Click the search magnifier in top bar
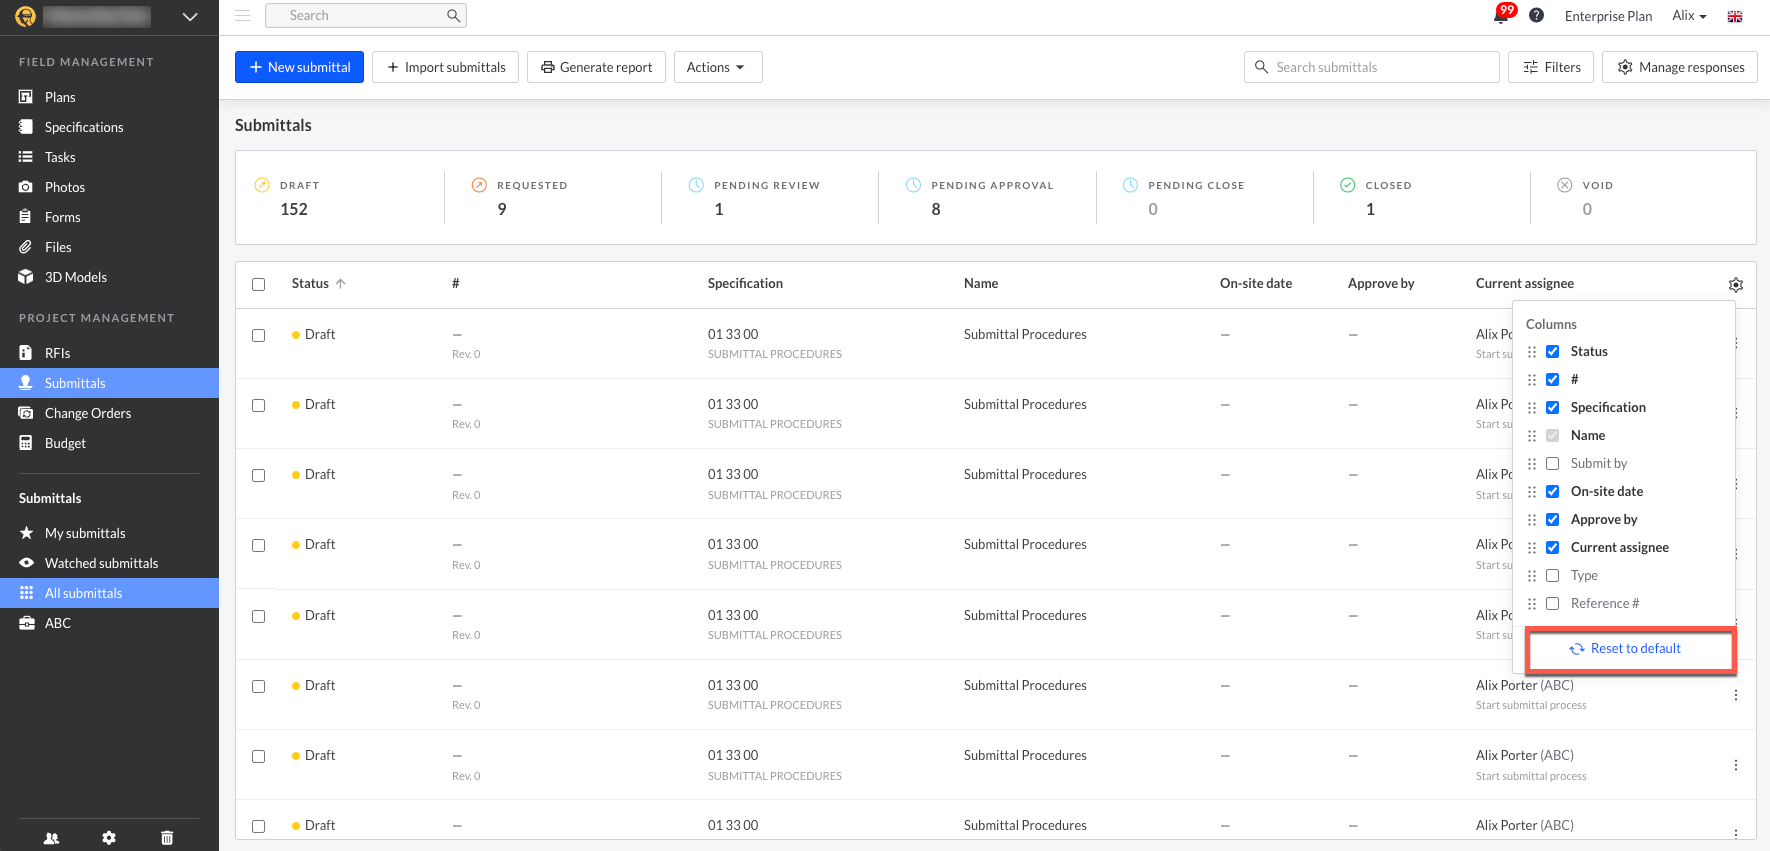Viewport: 1770px width, 851px height. [453, 15]
